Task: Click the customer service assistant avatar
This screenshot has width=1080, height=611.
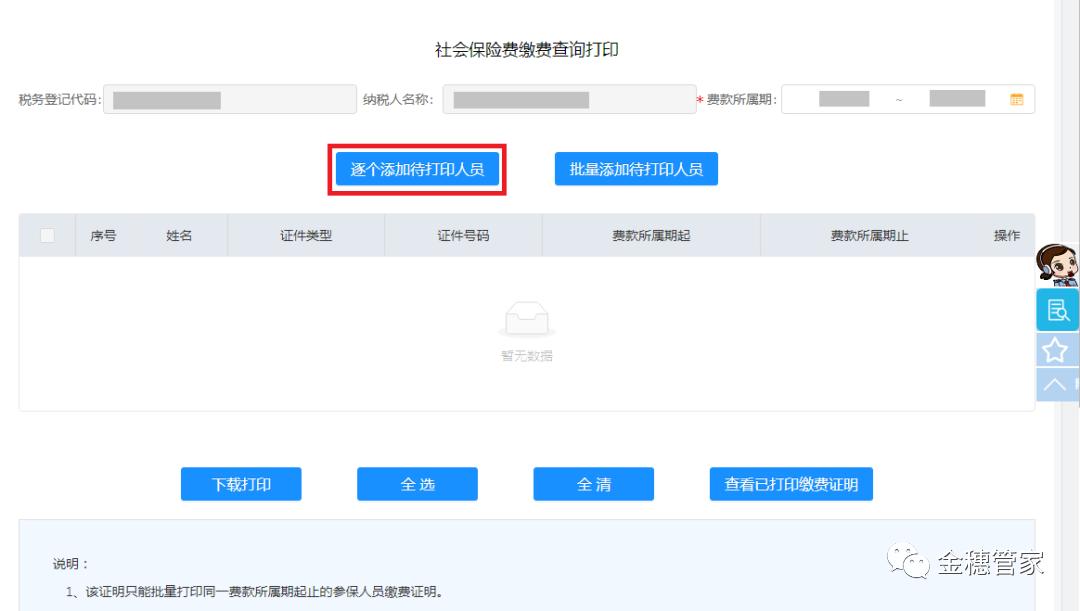Action: (x=1058, y=265)
